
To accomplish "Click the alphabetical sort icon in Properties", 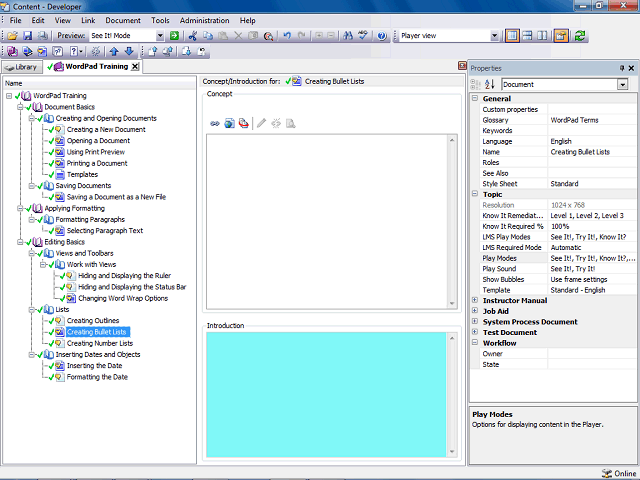I will click(x=490, y=84).
